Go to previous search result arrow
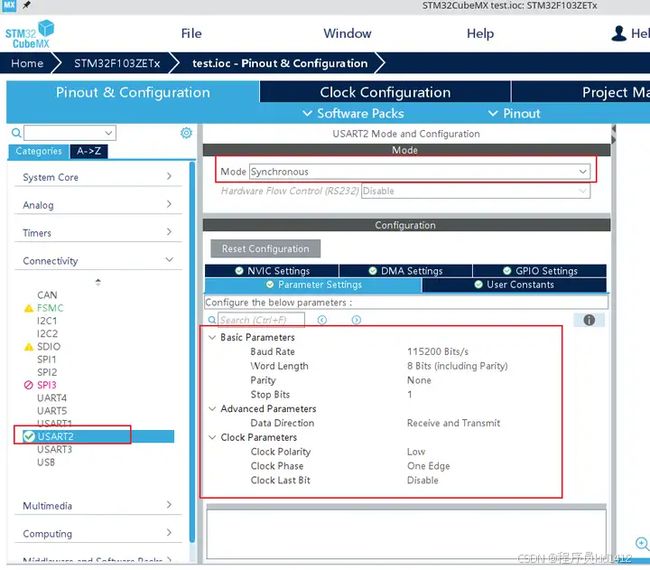 (322, 320)
